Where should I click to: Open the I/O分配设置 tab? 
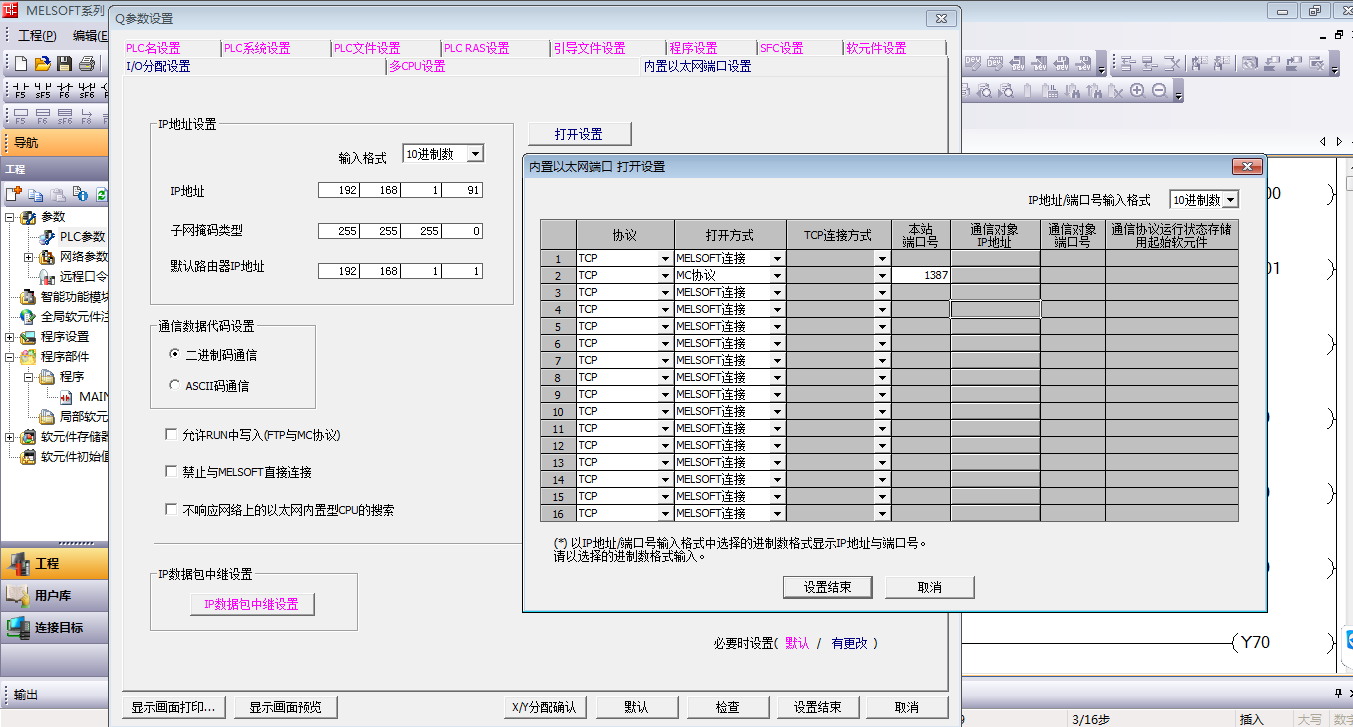158,67
